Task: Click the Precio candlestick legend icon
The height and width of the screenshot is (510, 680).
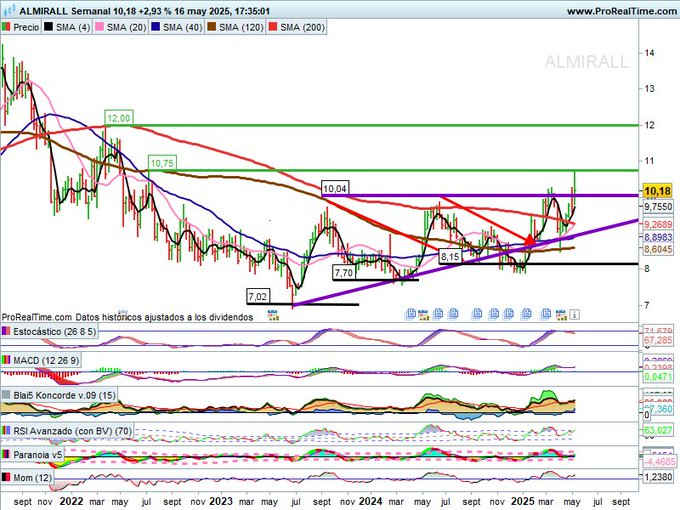Action: click(6, 27)
